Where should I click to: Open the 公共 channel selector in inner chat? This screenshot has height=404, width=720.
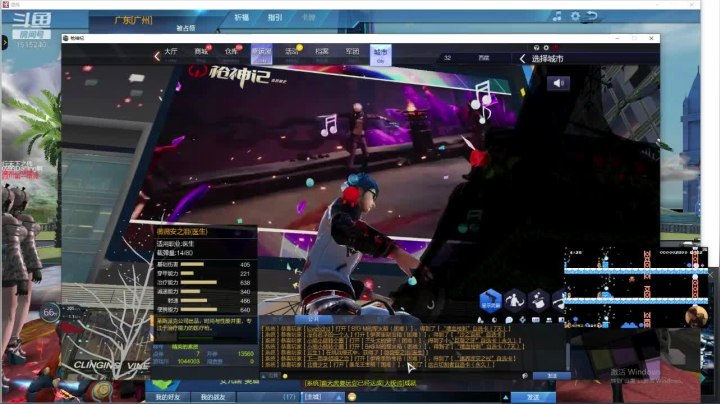(x=270, y=376)
